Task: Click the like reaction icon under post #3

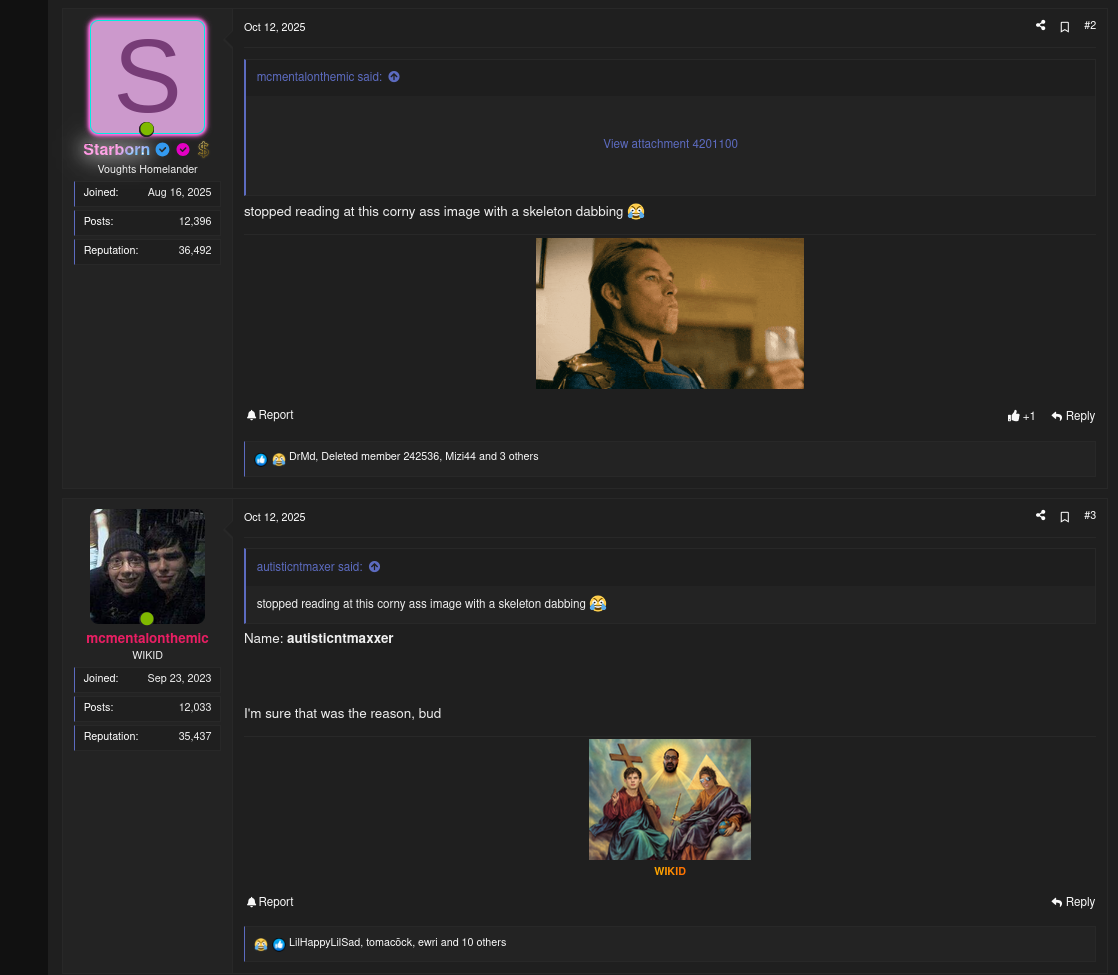Action: pyautogui.click(x=279, y=944)
